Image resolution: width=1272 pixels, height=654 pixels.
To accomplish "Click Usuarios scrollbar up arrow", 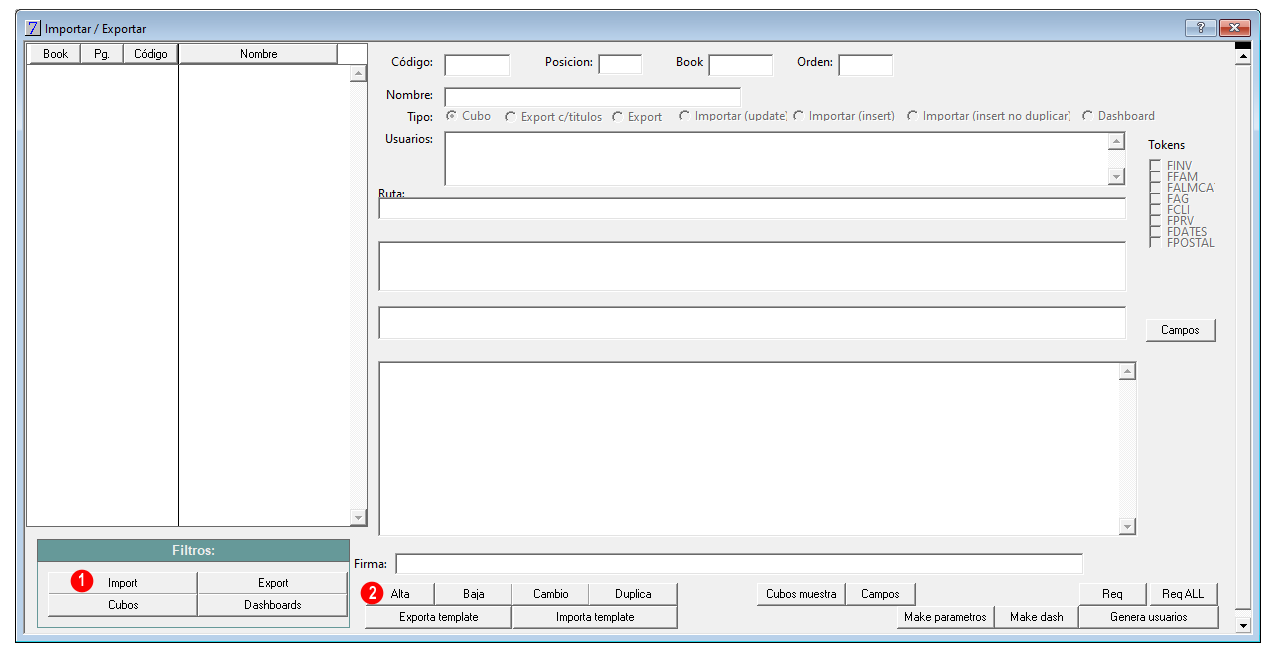I will (1117, 142).
